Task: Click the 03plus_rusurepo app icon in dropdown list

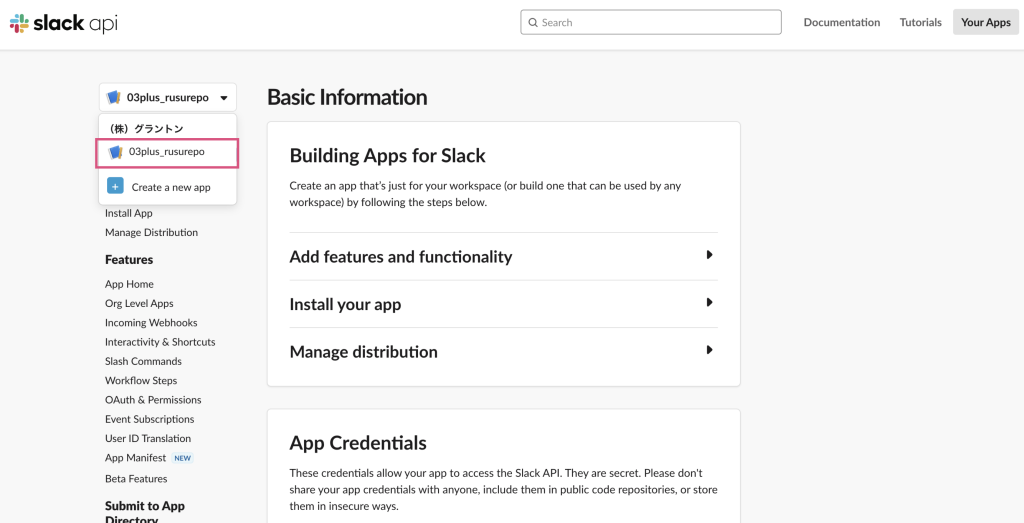Action: coord(115,152)
